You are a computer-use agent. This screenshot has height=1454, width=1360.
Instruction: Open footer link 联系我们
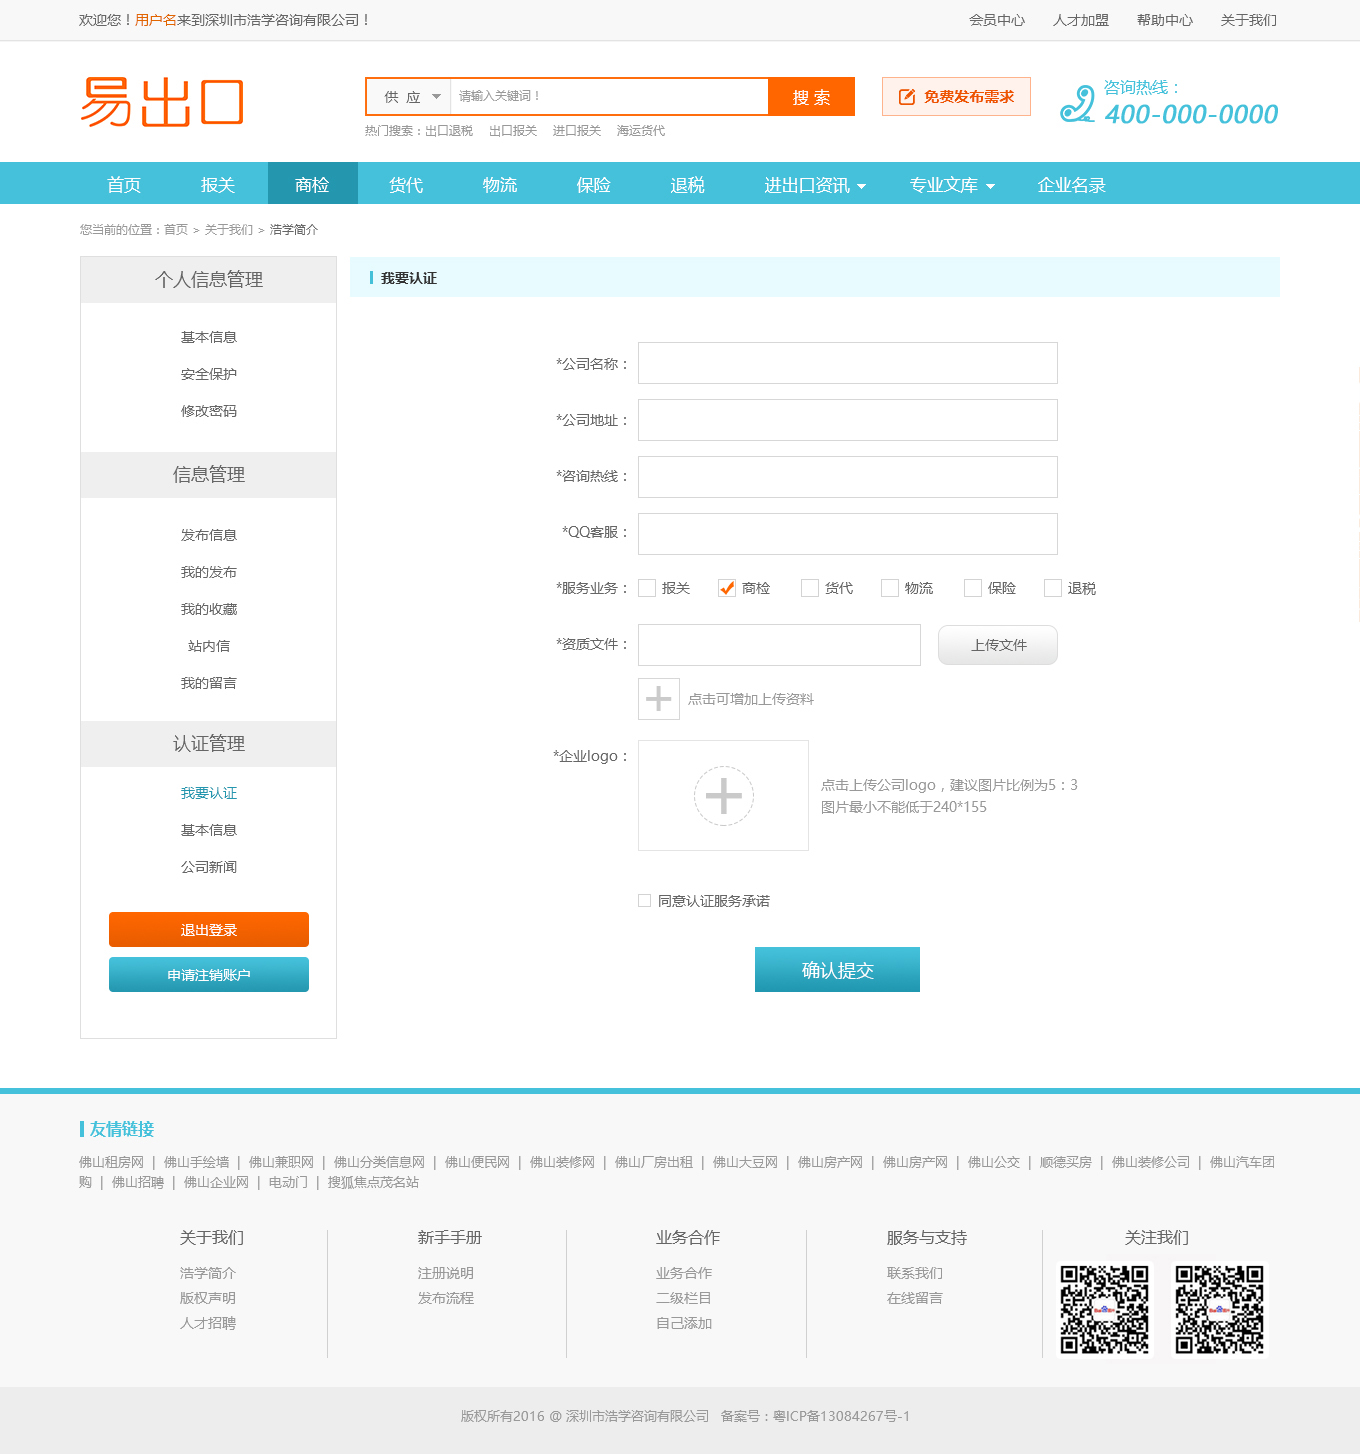(x=915, y=1273)
